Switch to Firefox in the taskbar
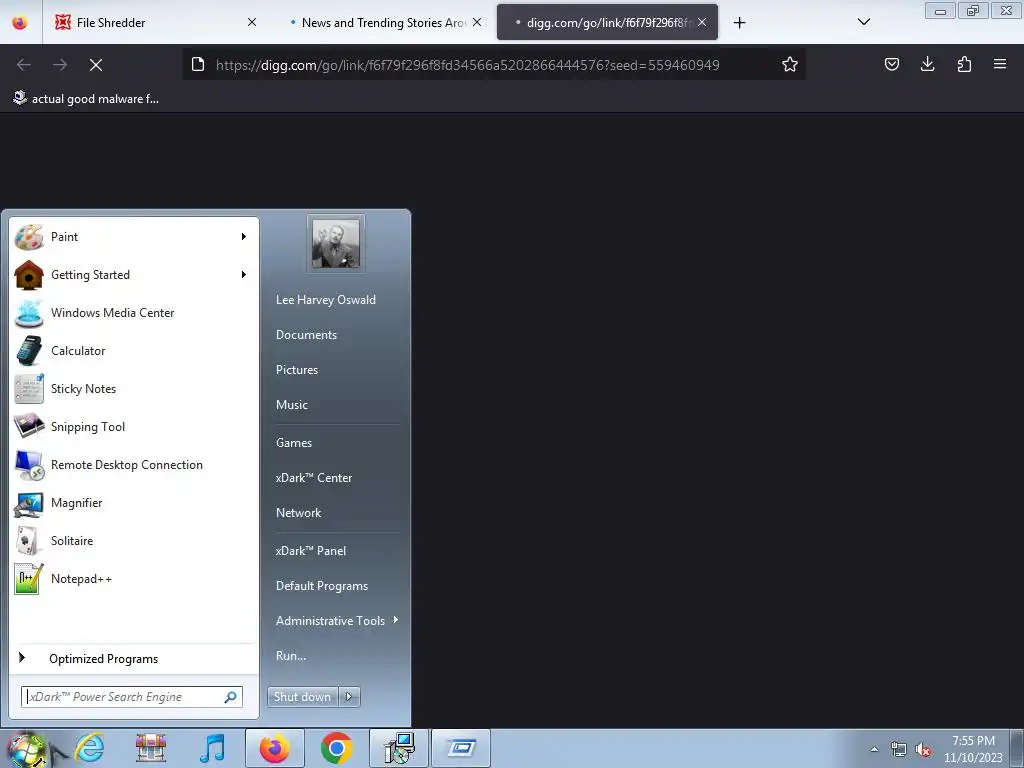 pyautogui.click(x=274, y=748)
